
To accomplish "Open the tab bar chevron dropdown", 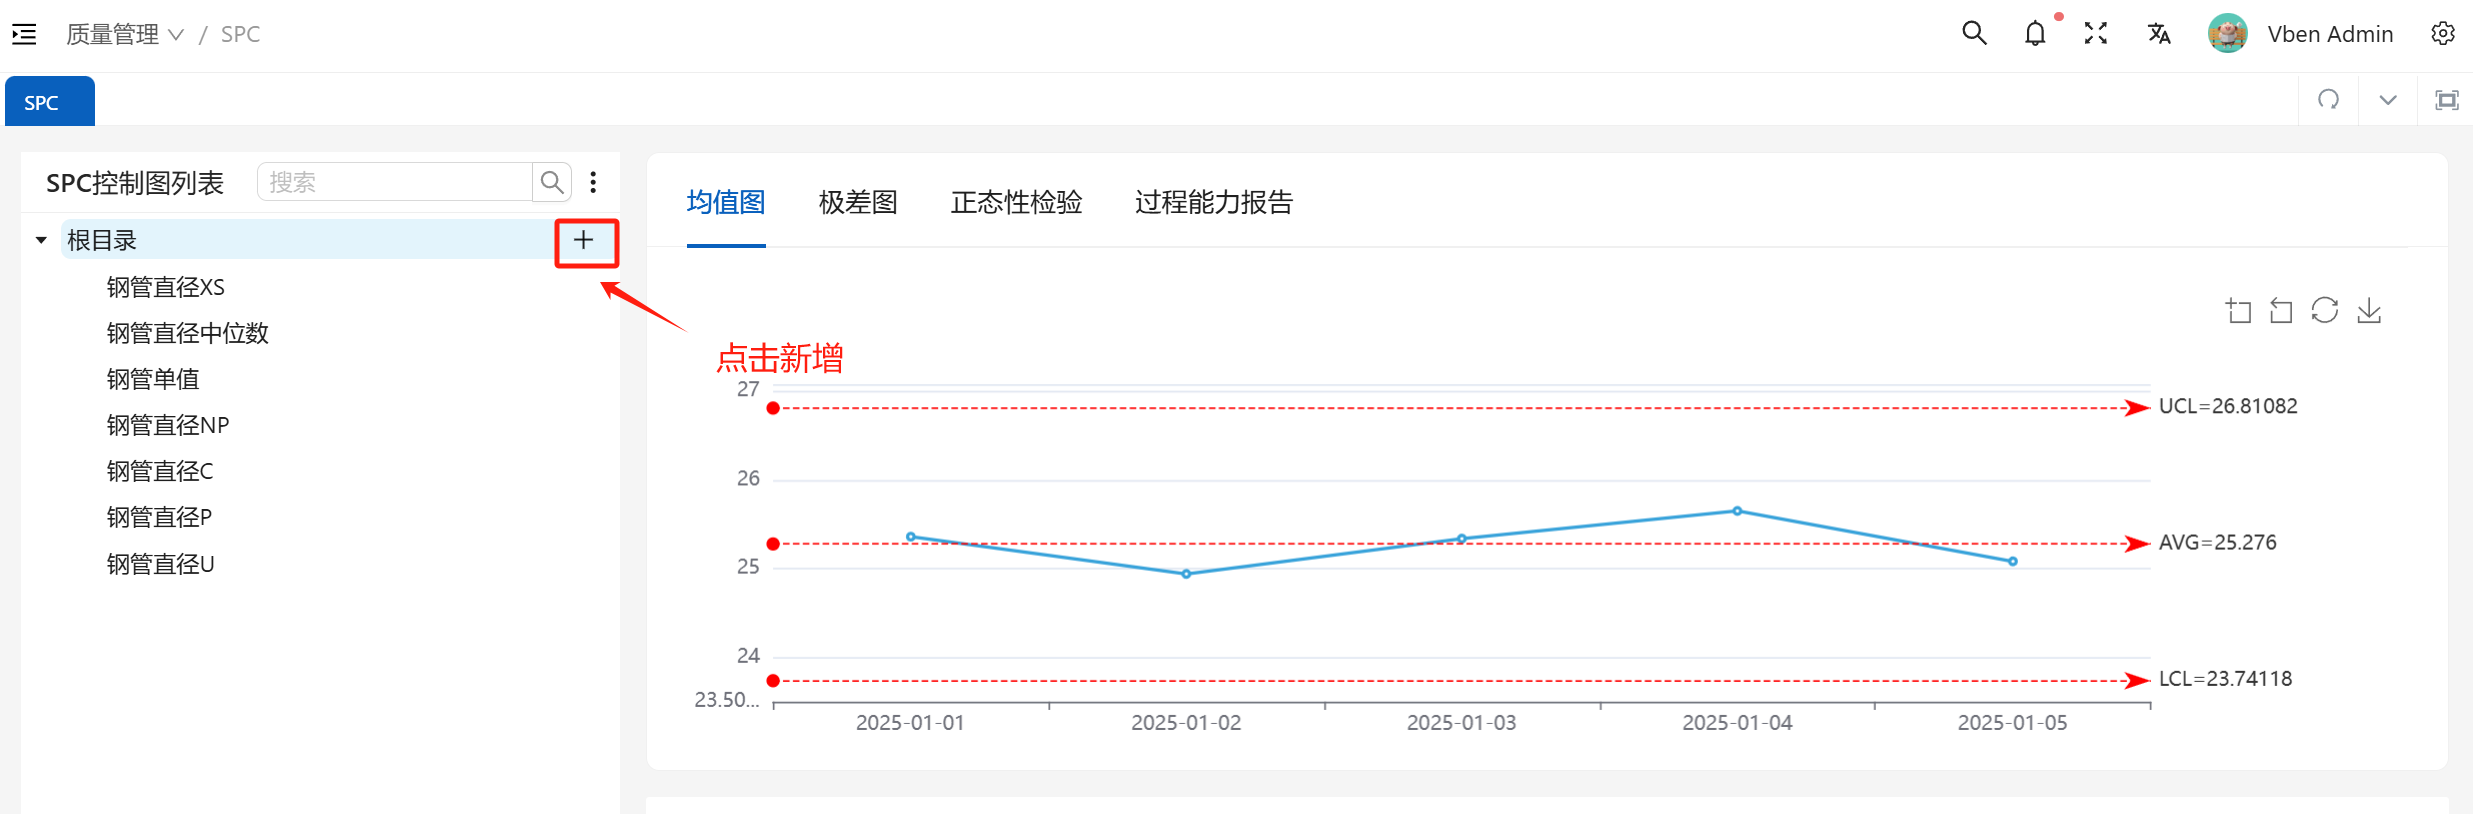I will 2388,100.
